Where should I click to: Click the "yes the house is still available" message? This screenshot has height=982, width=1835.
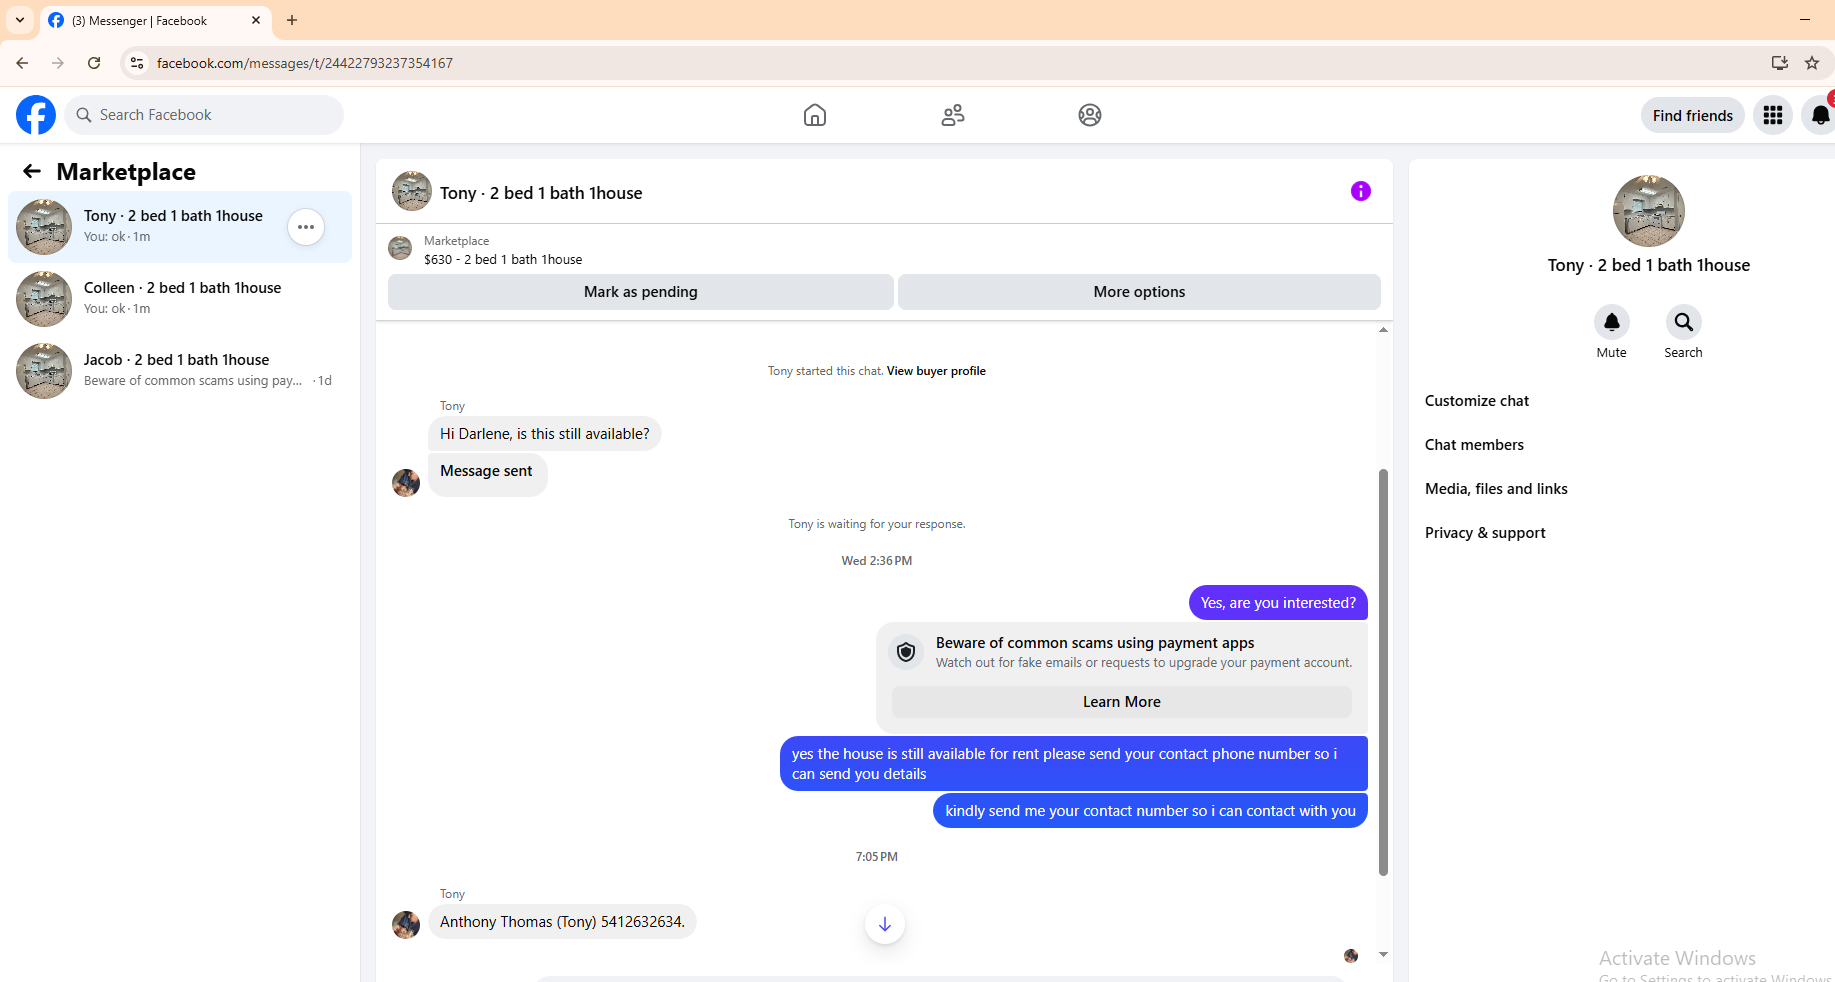point(1074,764)
